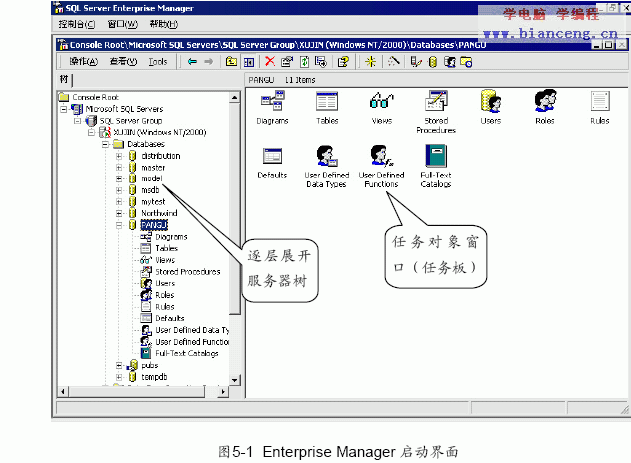Expand the msdb database node
Image resolution: width=631 pixels, height=463 pixels.
[x=119, y=190]
